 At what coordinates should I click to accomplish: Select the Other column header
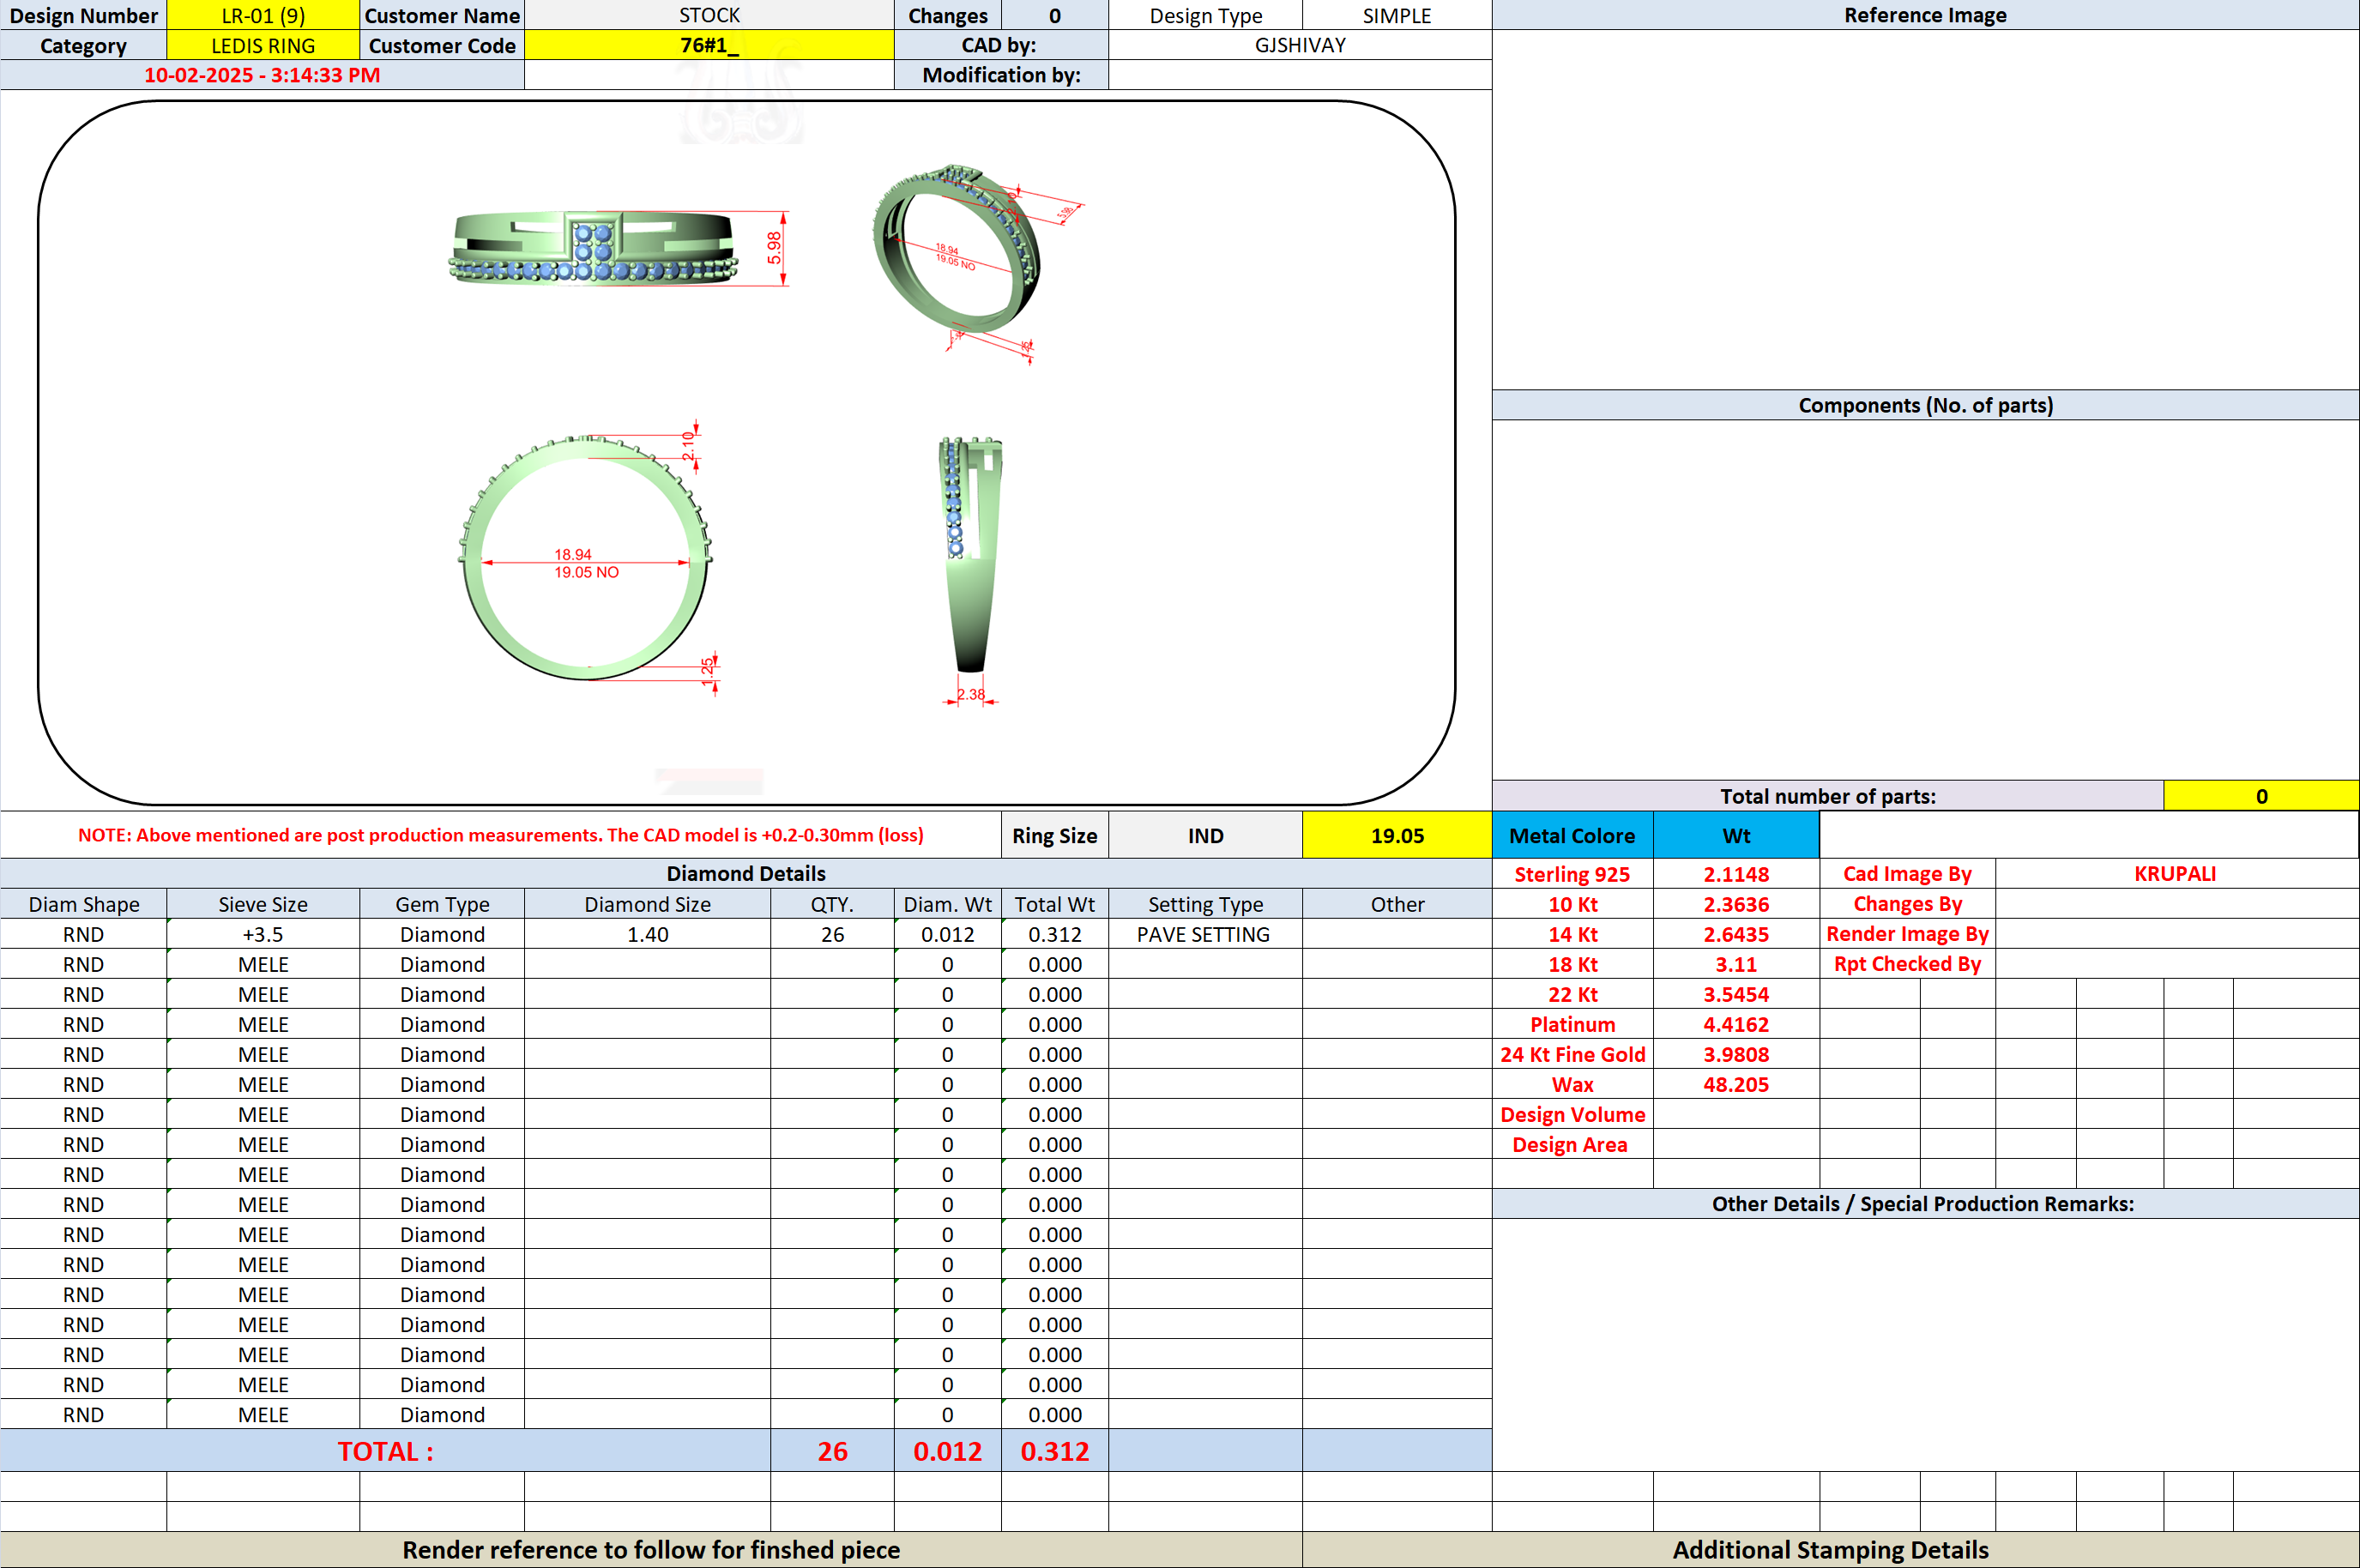coord(1397,904)
